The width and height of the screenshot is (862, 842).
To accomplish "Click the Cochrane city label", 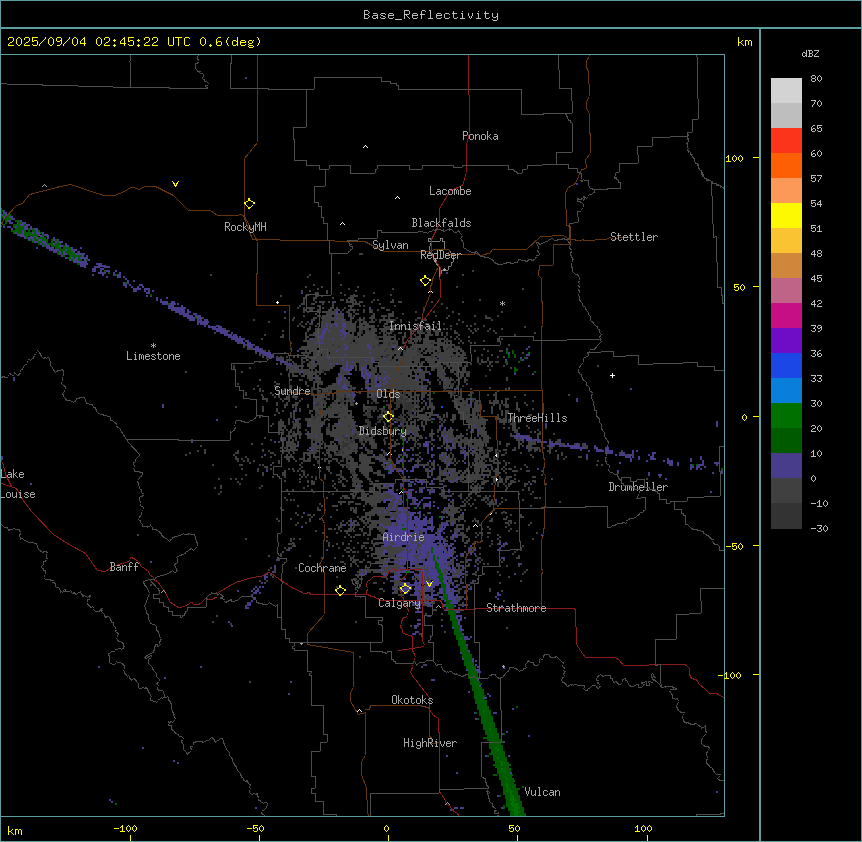I will 322,568.
